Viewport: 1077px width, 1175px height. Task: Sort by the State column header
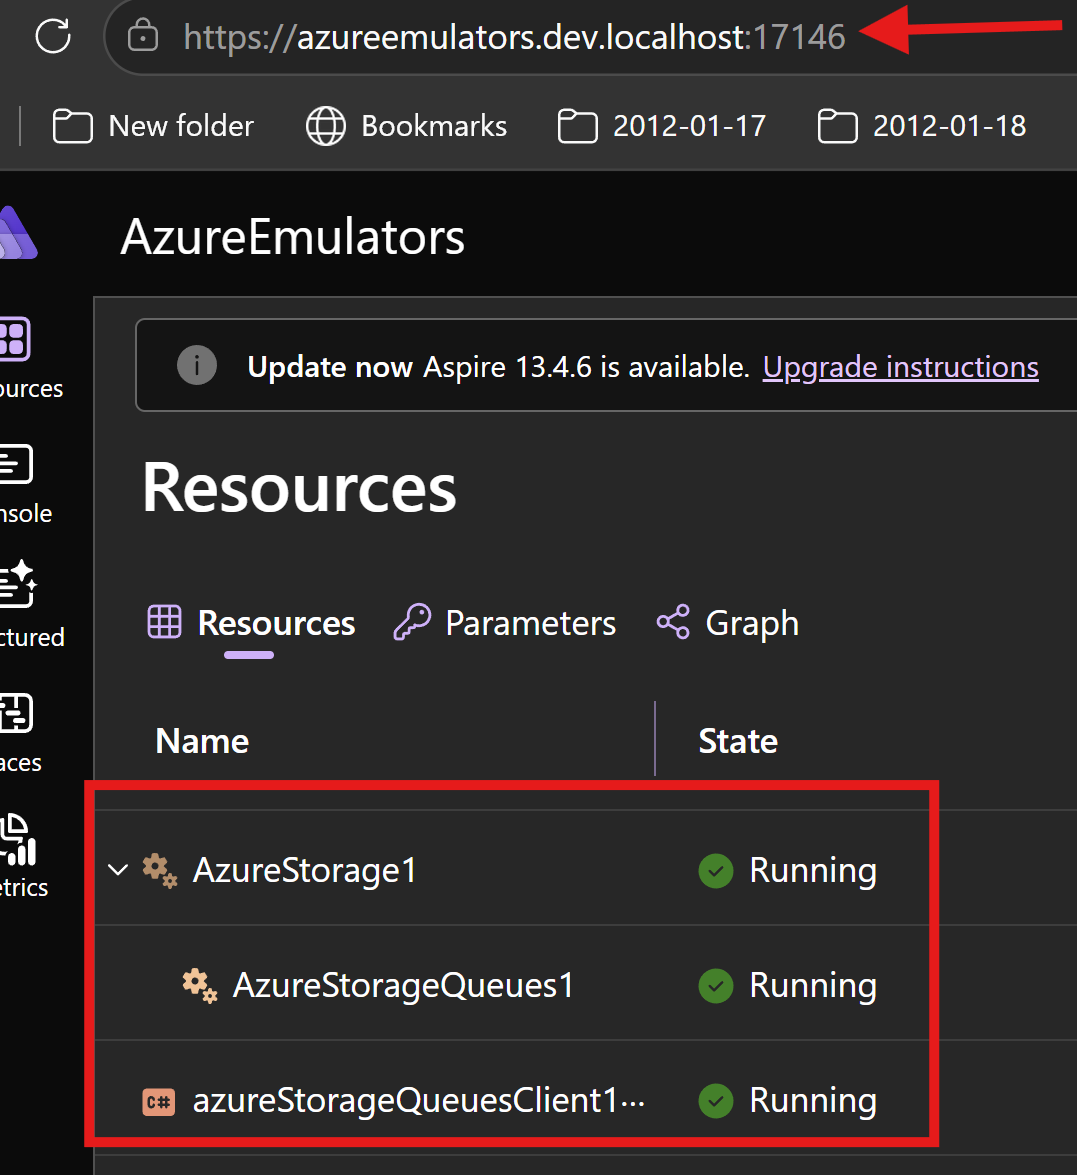click(x=738, y=741)
